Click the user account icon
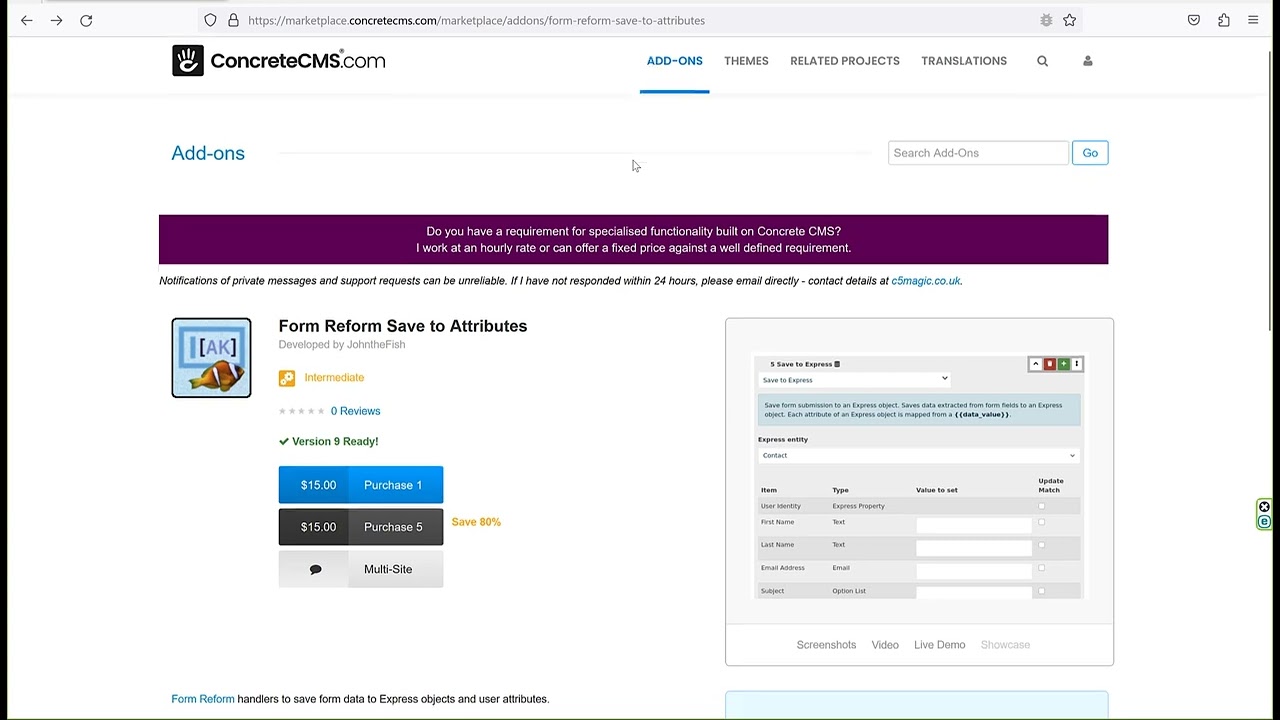 1088,61
